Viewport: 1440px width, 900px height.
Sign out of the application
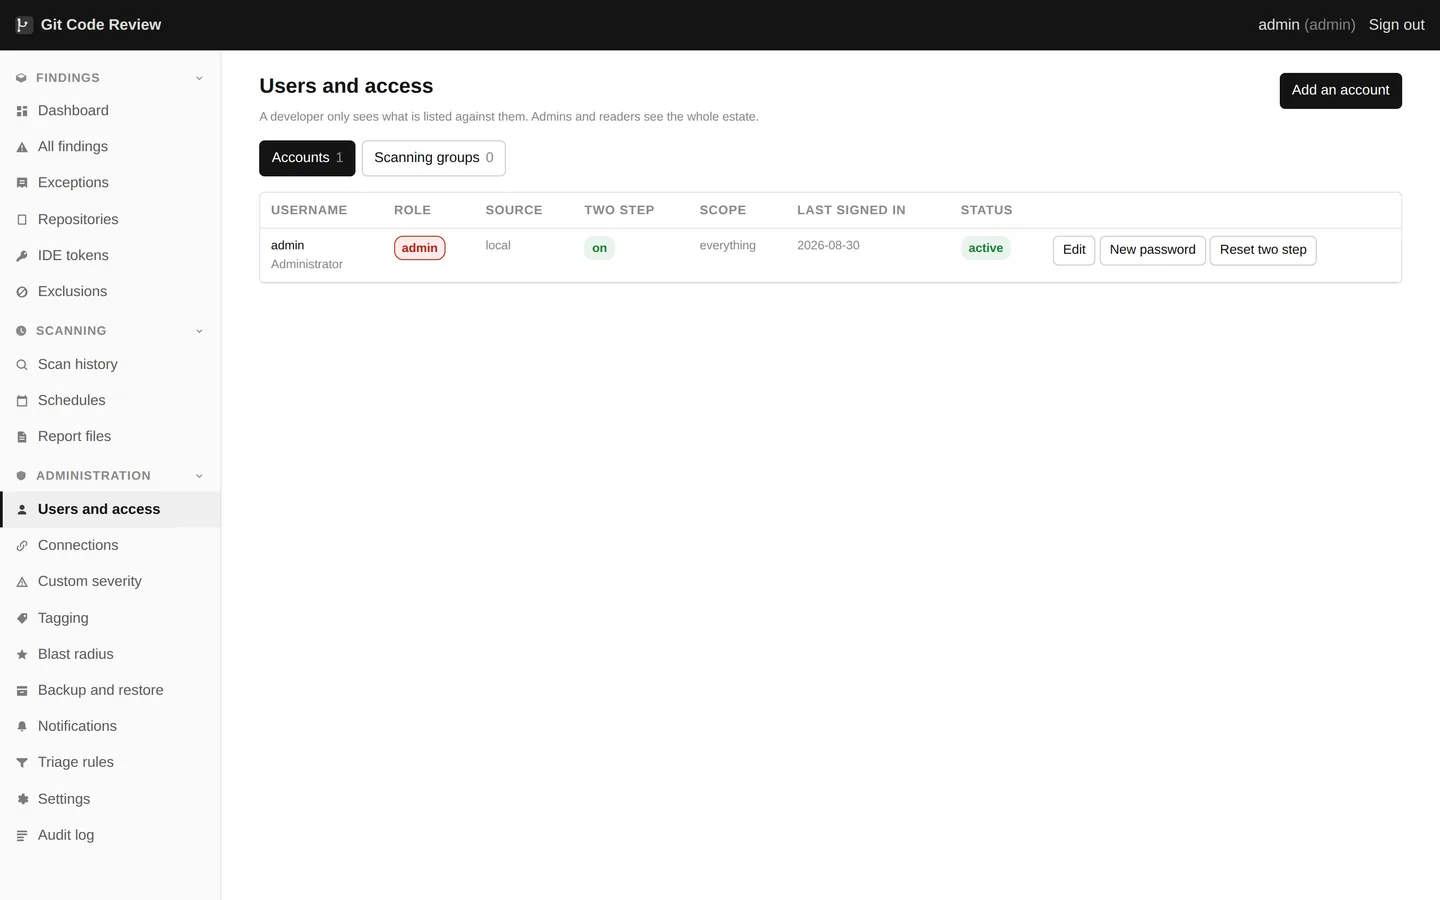click(x=1396, y=25)
